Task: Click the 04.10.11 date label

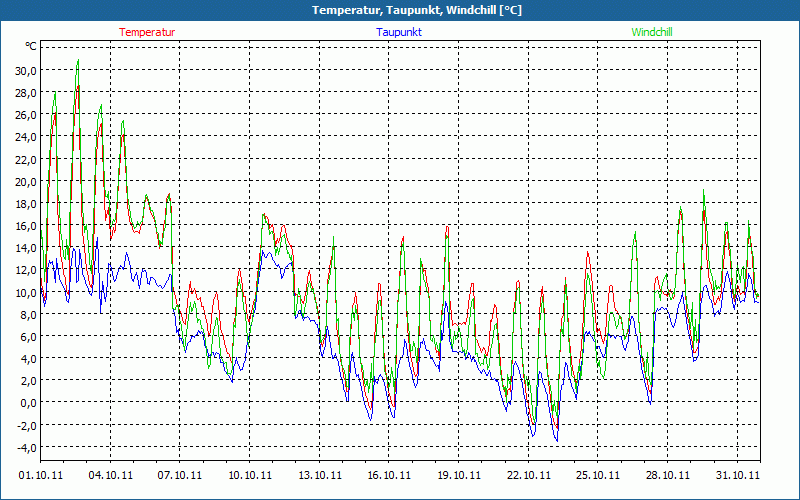Action: pyautogui.click(x=111, y=476)
